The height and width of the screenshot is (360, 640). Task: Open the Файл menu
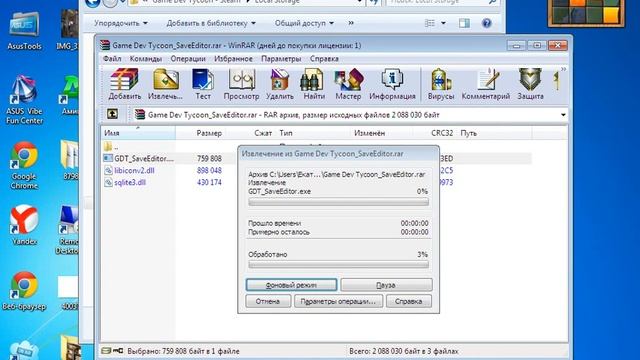point(112,59)
